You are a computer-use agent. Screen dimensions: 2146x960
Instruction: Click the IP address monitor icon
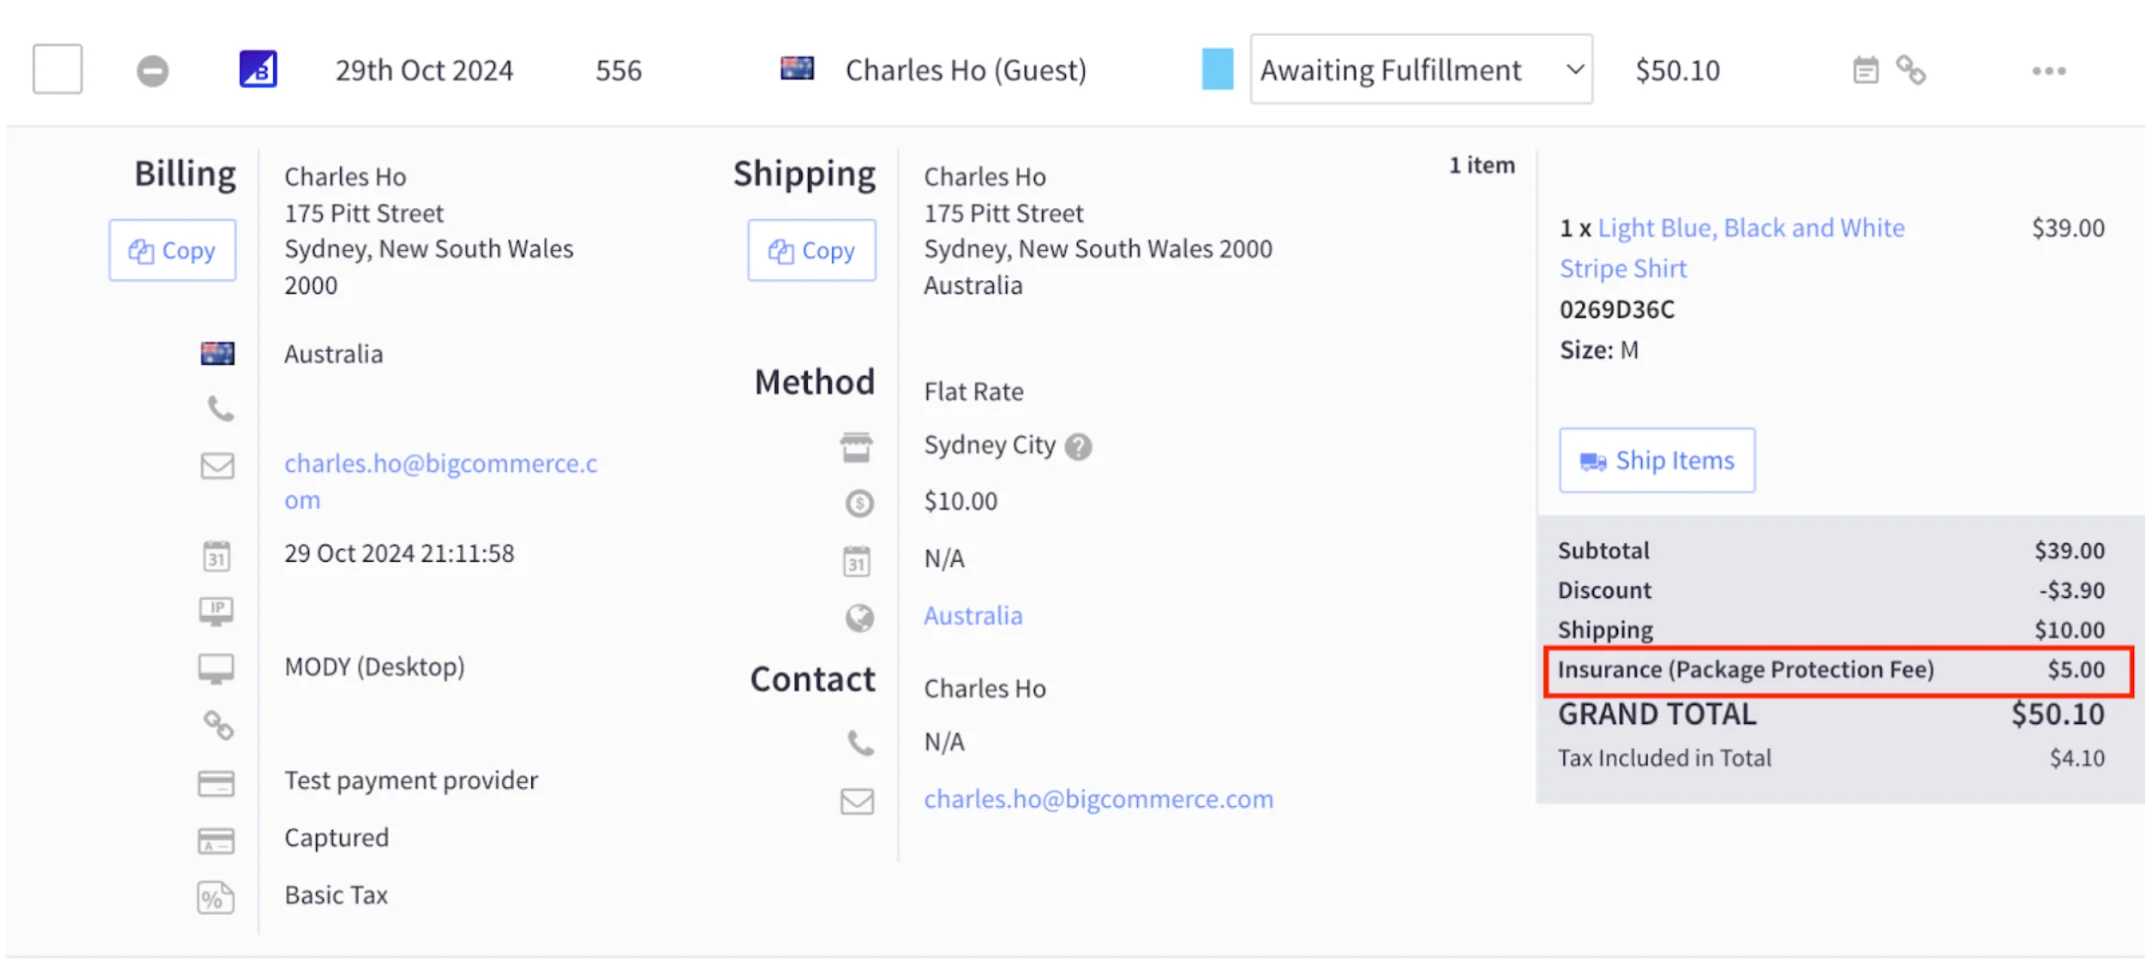216,611
